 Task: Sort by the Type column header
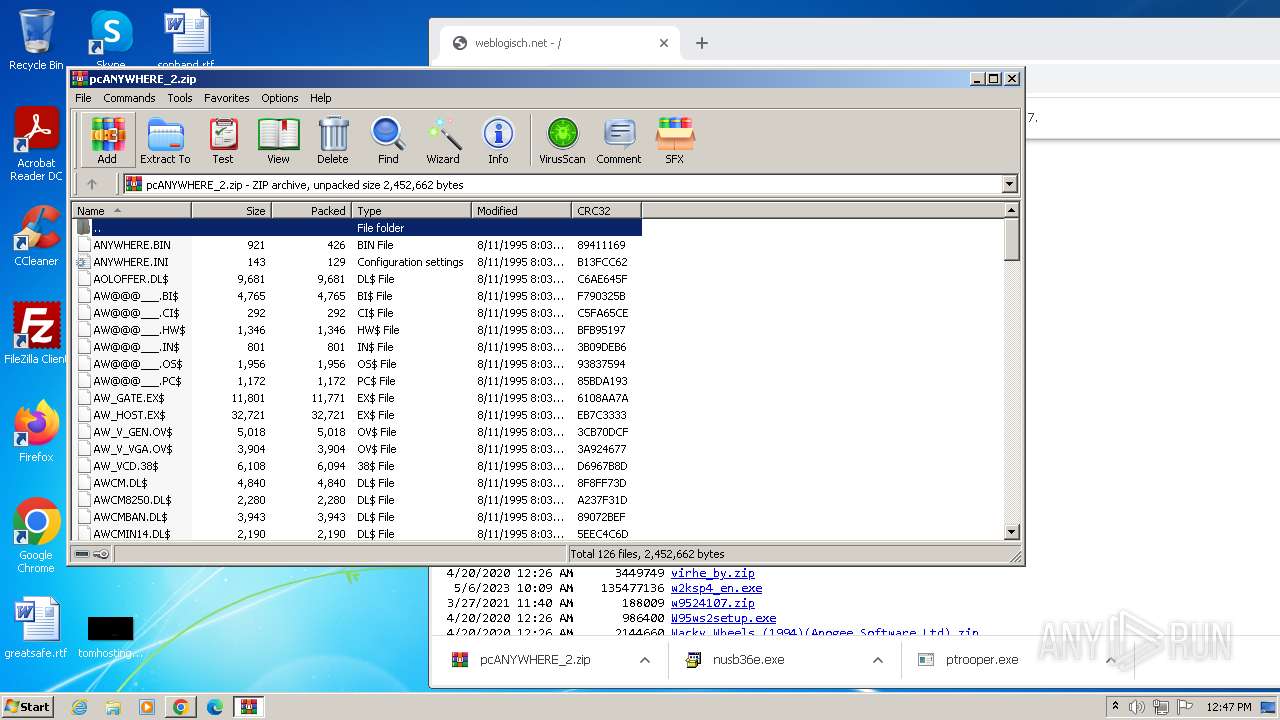[411, 210]
